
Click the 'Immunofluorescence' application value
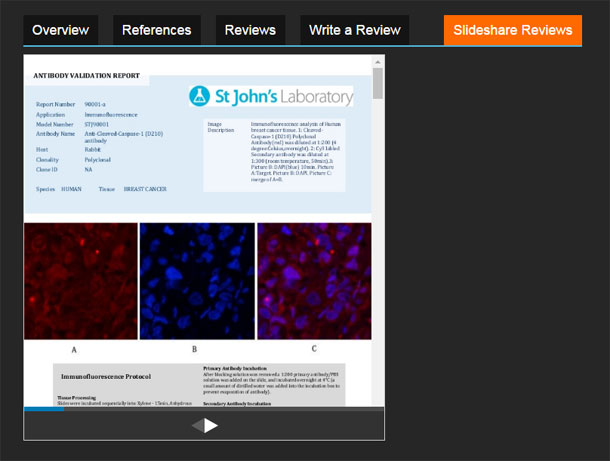click(111, 115)
